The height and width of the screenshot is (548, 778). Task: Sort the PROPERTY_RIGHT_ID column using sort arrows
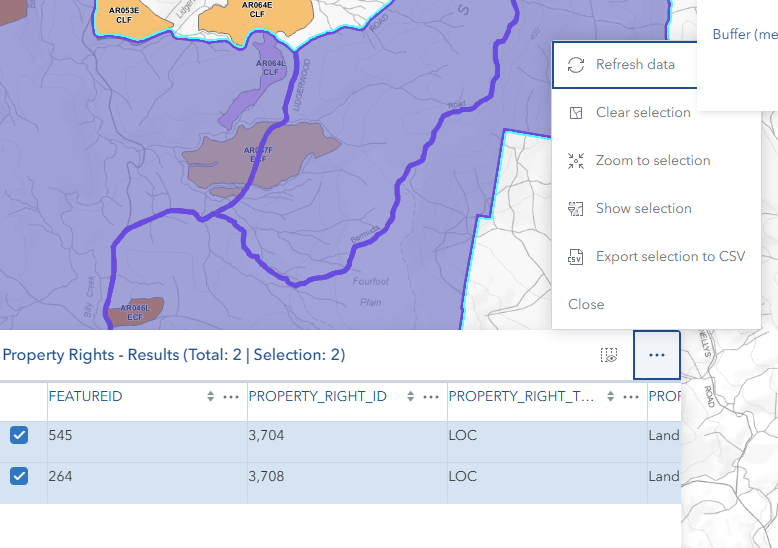pos(410,397)
